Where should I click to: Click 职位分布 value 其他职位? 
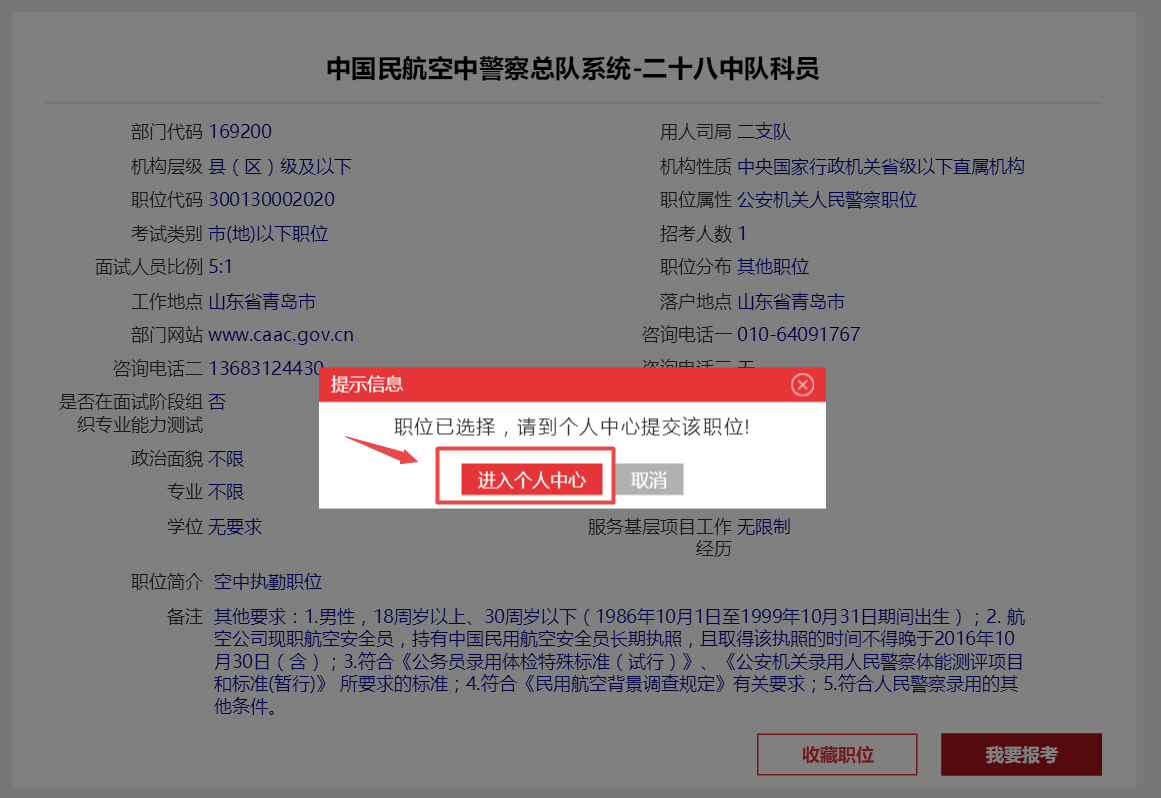(772, 266)
